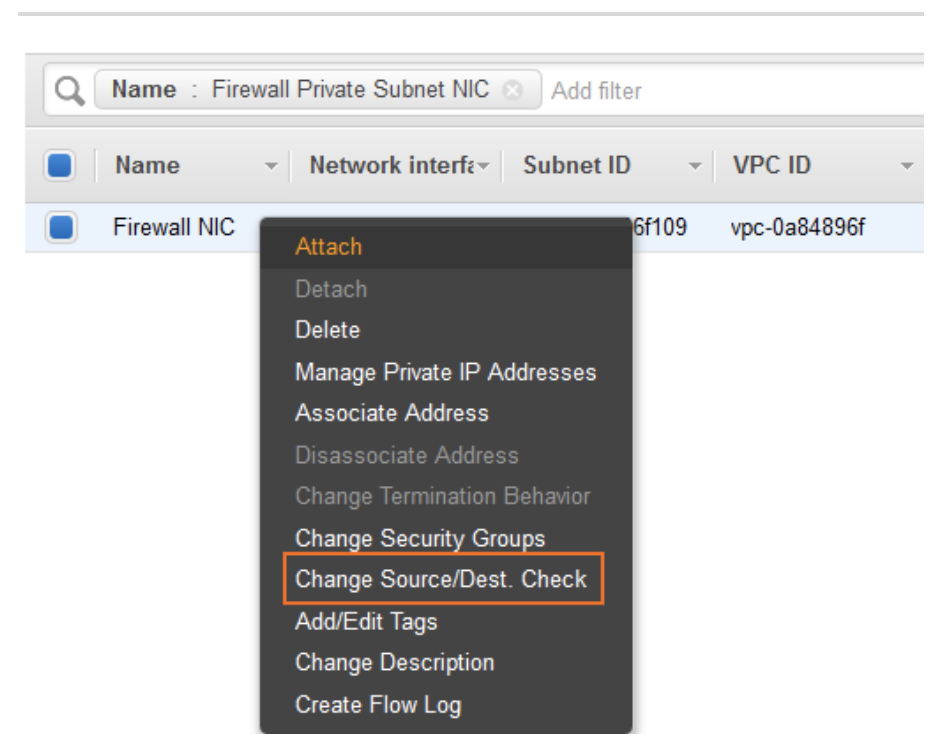Screen dimensions: 952x756
Task: Select Change Source/Dest. Check
Action: [x=441, y=579]
